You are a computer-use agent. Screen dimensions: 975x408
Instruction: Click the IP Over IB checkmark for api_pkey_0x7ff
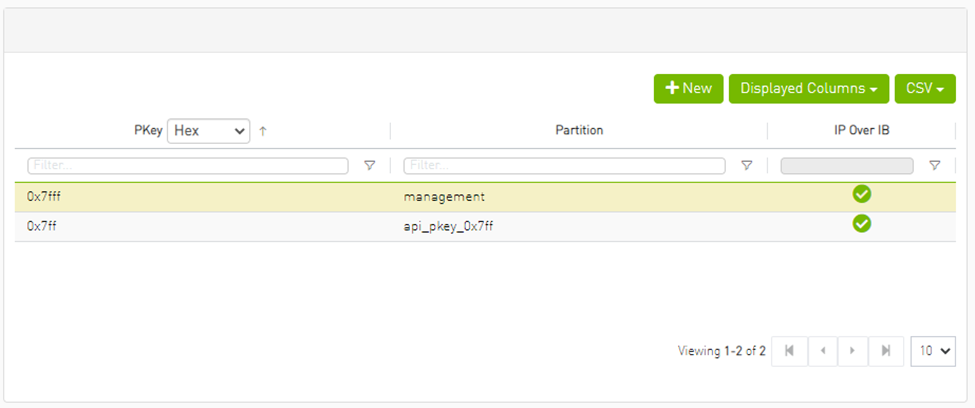(861, 225)
